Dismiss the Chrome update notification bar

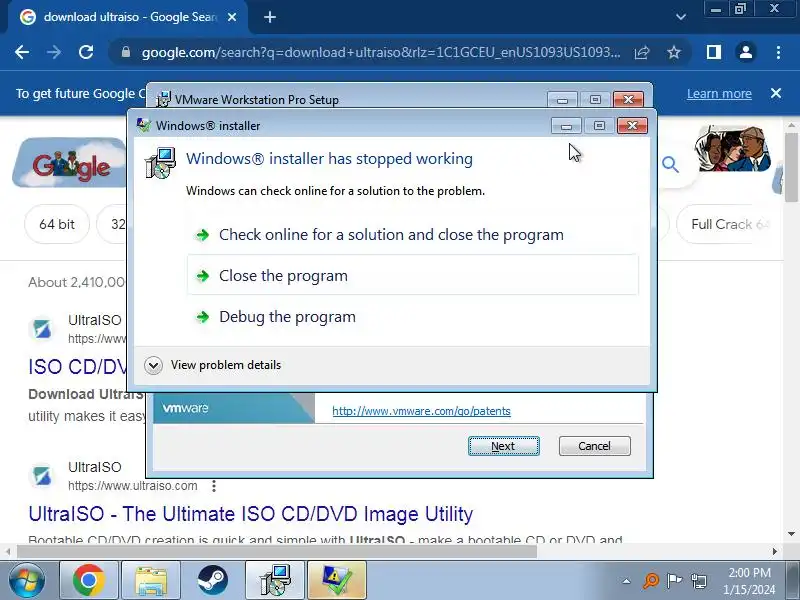pyautogui.click(x=776, y=93)
